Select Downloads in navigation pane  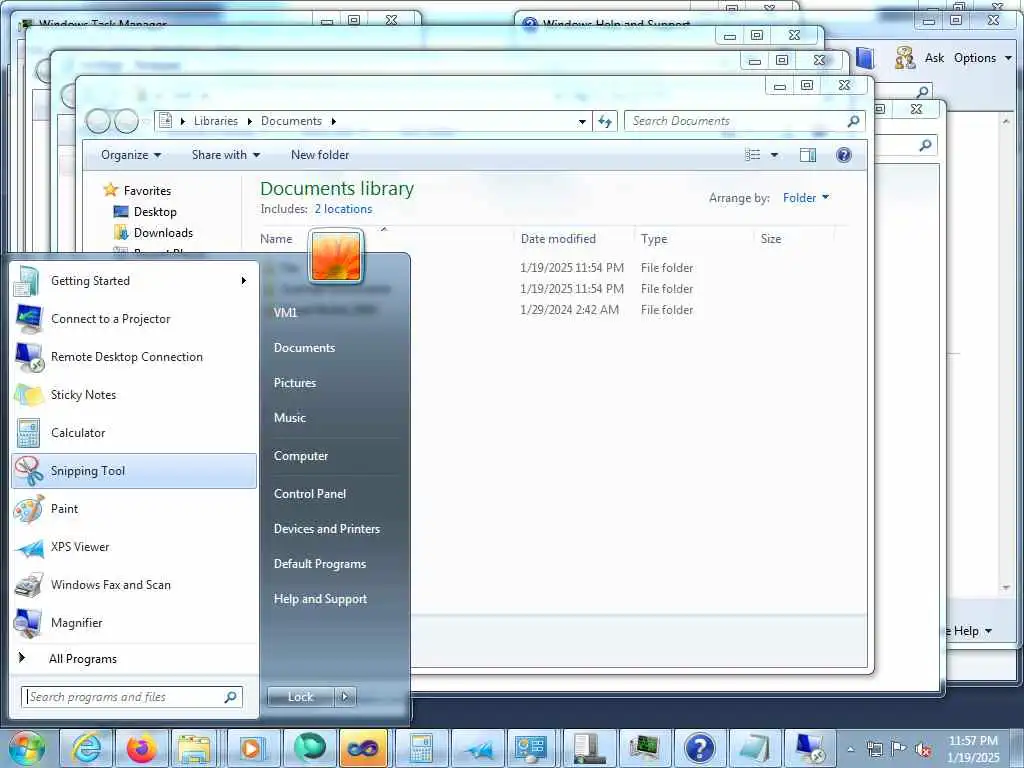point(163,232)
